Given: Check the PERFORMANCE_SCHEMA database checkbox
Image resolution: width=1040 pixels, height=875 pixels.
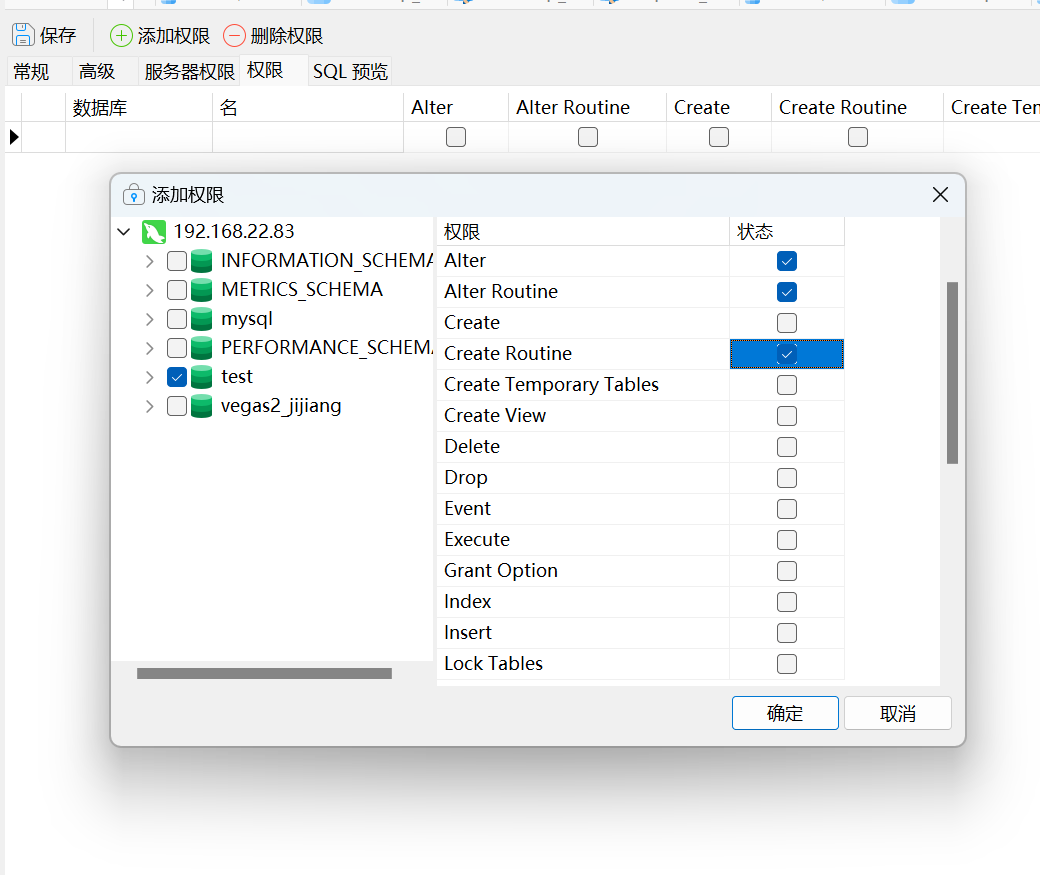Looking at the screenshot, I should [177, 348].
